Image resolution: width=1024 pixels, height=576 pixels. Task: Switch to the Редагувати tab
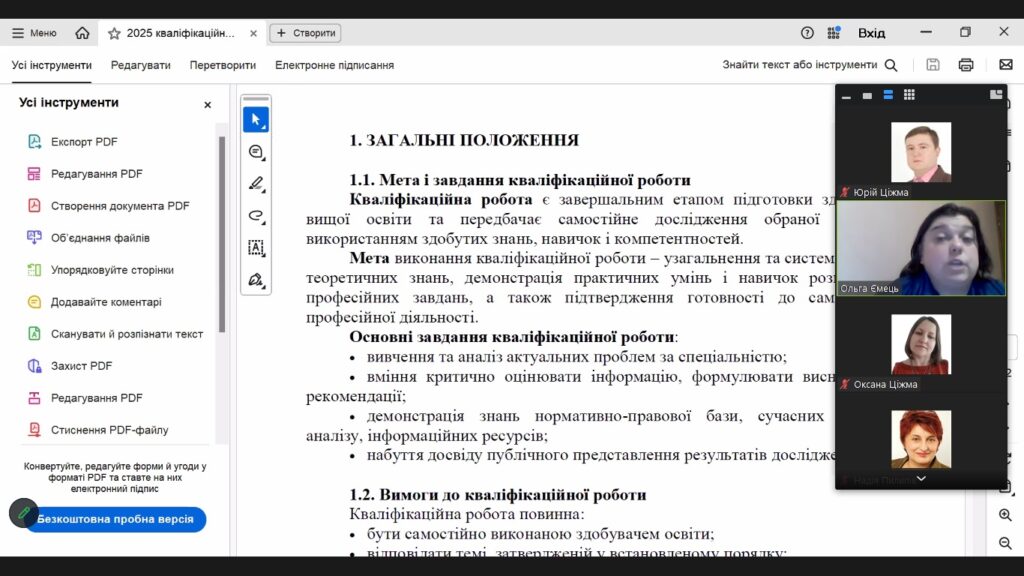pyautogui.click(x=140, y=65)
